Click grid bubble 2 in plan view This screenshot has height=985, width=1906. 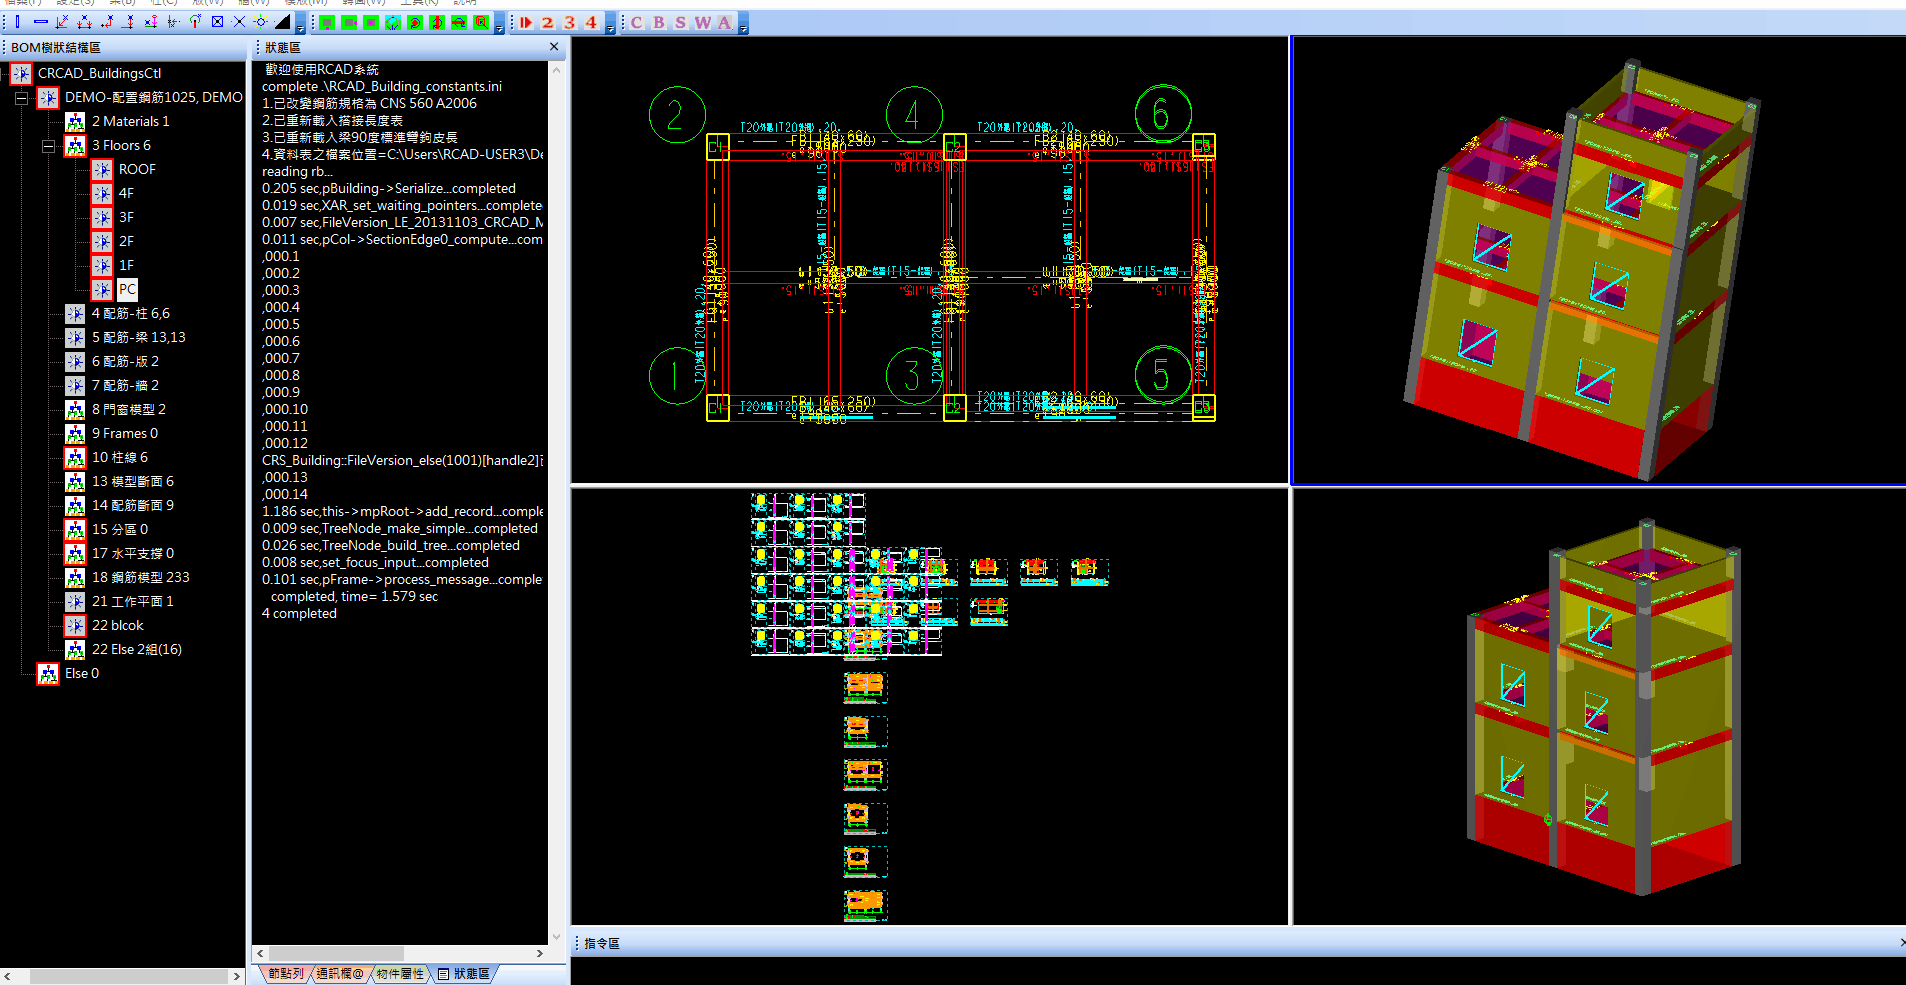pos(677,115)
